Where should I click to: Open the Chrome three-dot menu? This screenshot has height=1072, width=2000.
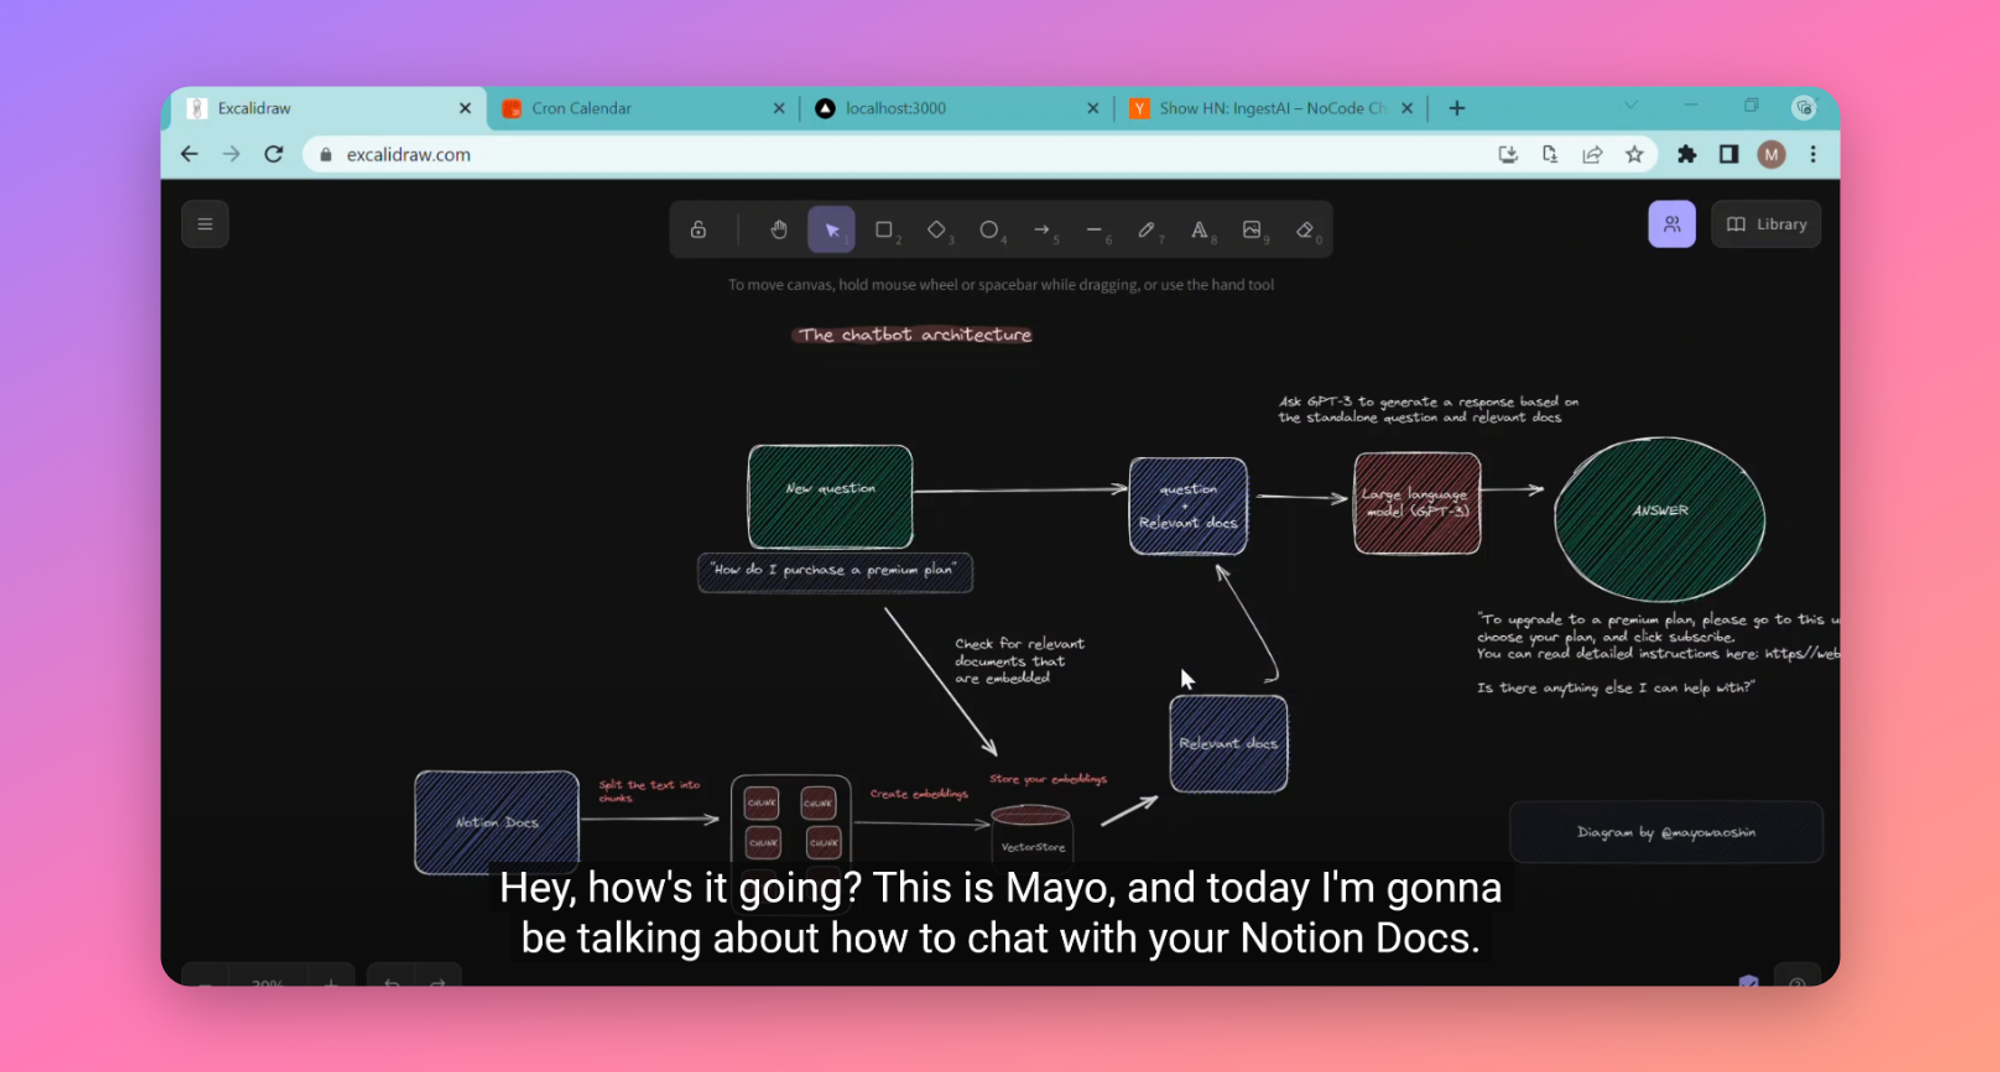pyautogui.click(x=1813, y=154)
